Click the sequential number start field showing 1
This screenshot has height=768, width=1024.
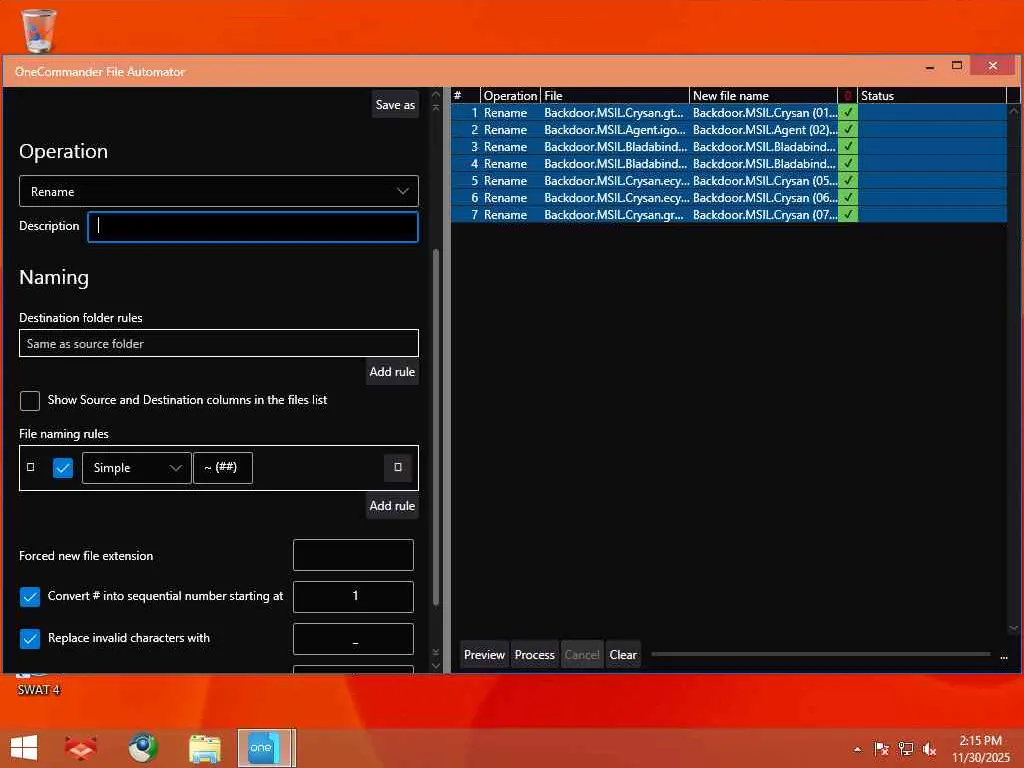coord(353,596)
